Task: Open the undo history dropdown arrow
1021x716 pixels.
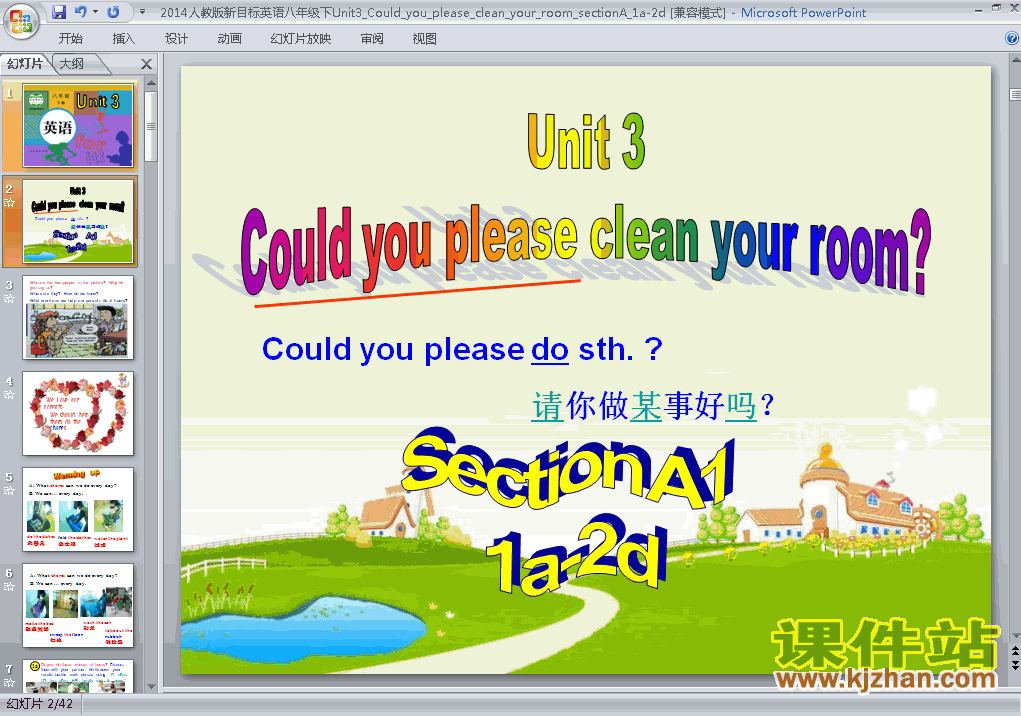Action: pyautogui.click(x=95, y=12)
